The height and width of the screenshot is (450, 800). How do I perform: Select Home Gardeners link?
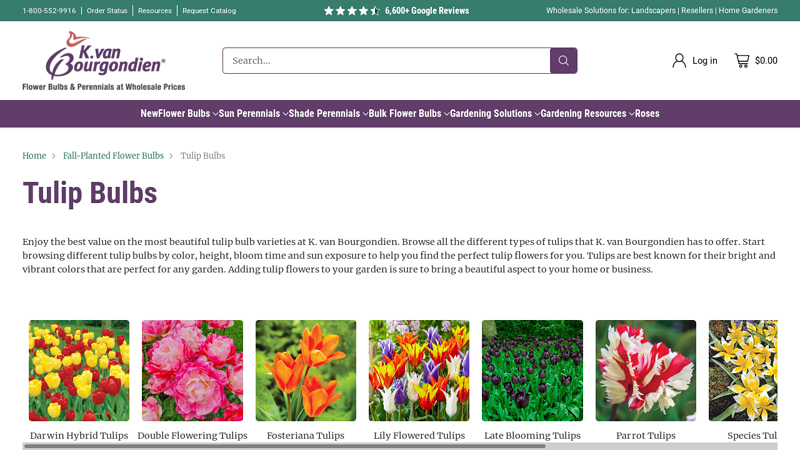[748, 10]
